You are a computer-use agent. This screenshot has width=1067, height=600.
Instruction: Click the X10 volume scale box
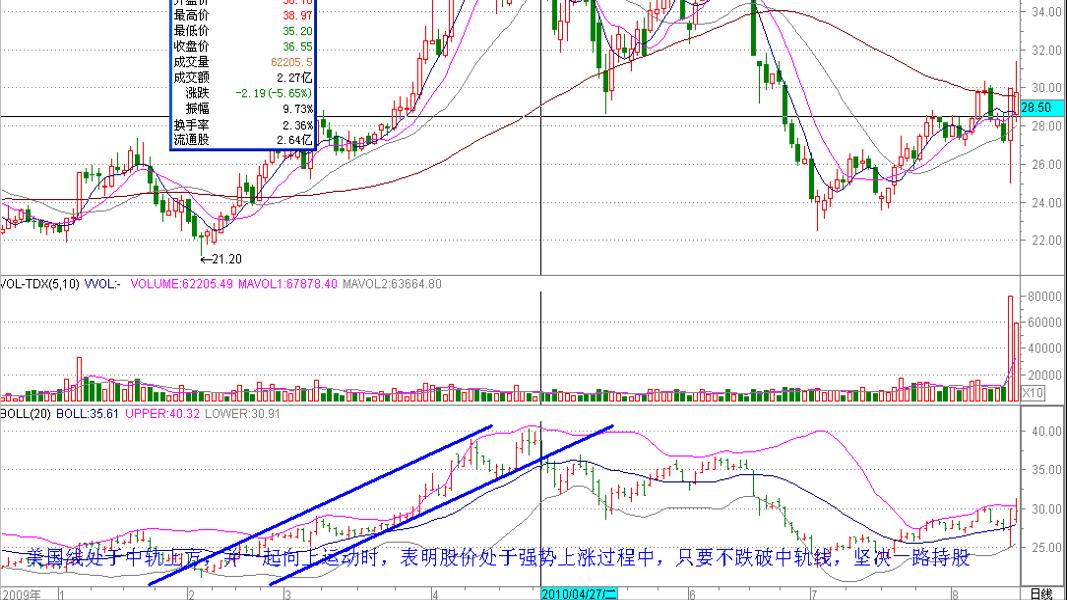(x=1032, y=393)
